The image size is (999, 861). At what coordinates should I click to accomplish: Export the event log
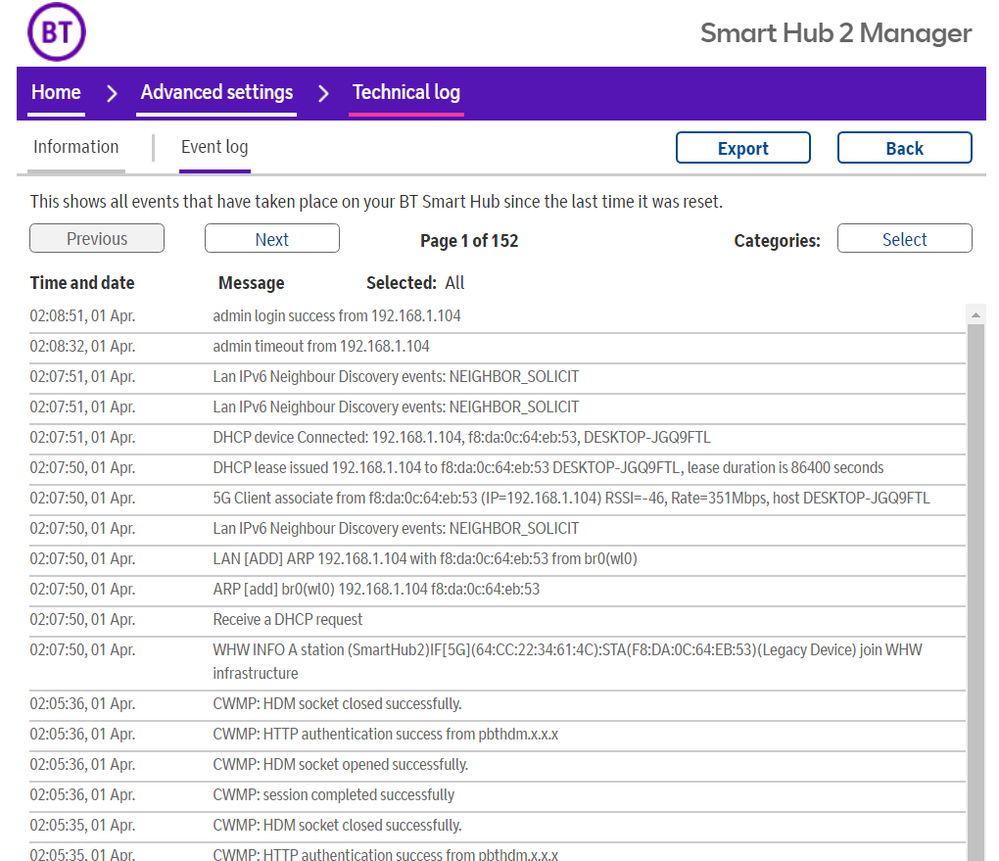click(743, 148)
